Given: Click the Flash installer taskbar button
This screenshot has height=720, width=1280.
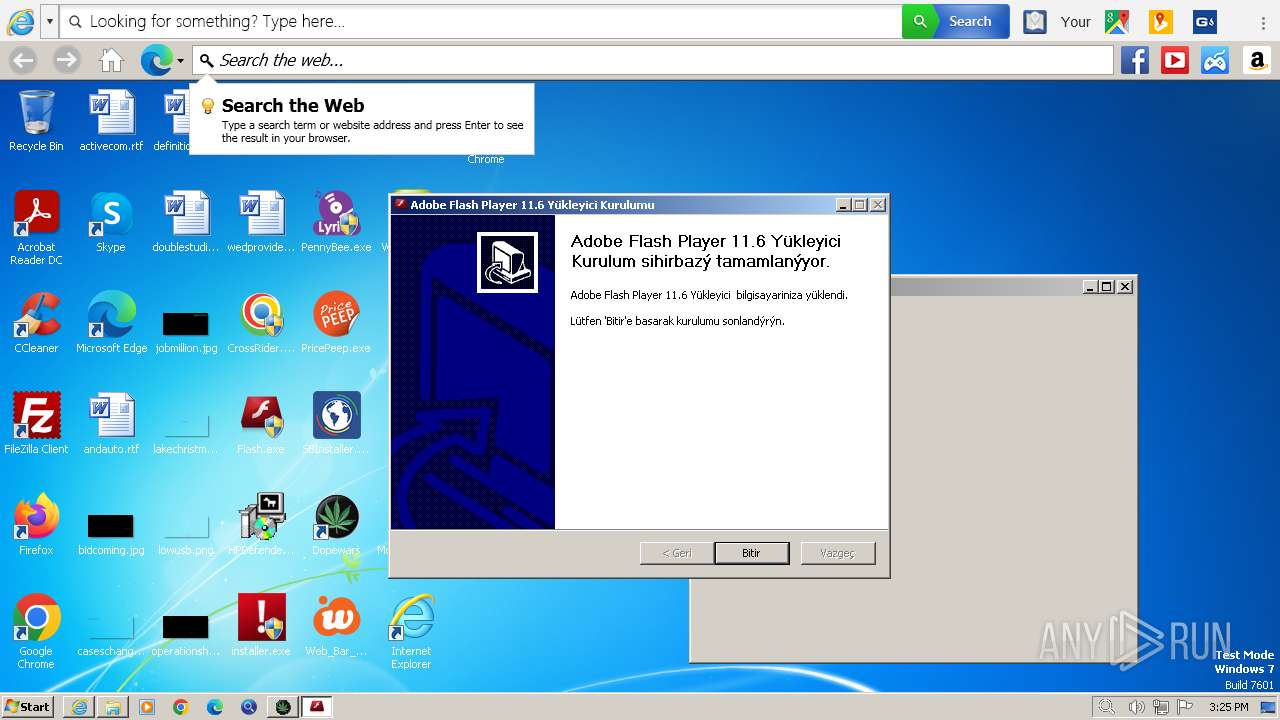Looking at the screenshot, I should coord(317,707).
